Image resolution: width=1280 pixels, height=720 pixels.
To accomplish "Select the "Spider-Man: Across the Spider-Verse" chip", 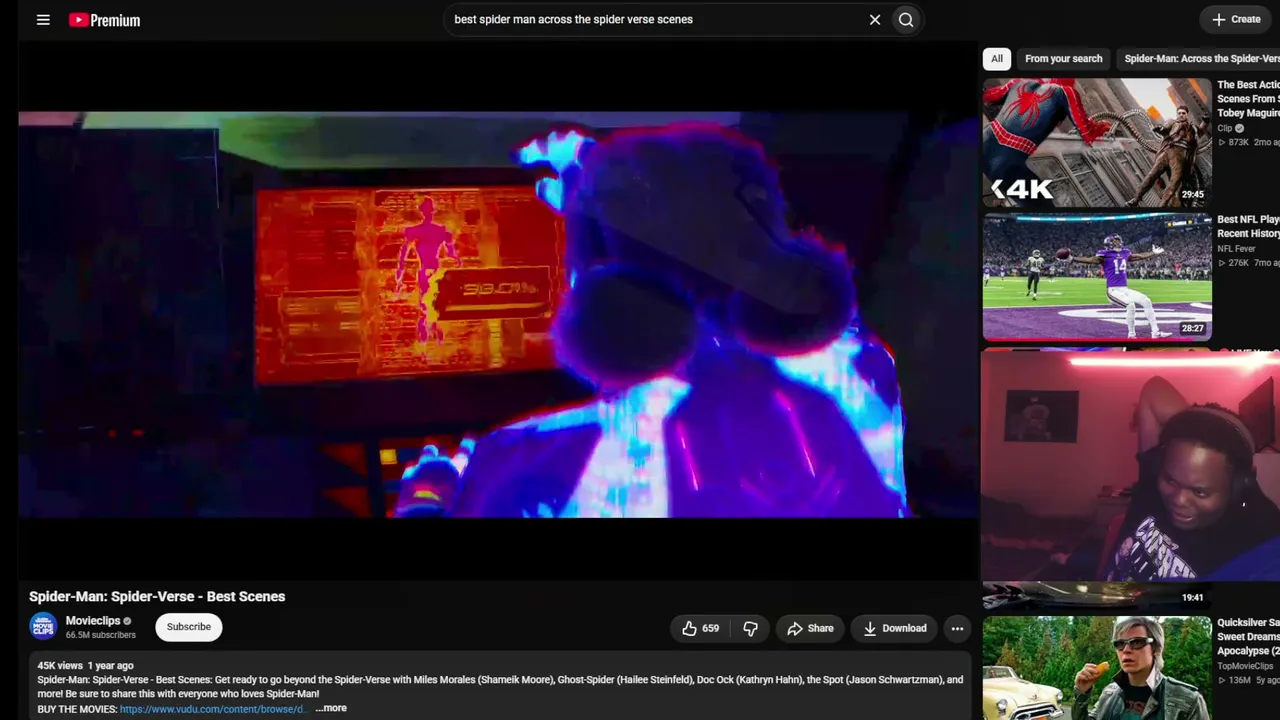I will pos(1201,59).
